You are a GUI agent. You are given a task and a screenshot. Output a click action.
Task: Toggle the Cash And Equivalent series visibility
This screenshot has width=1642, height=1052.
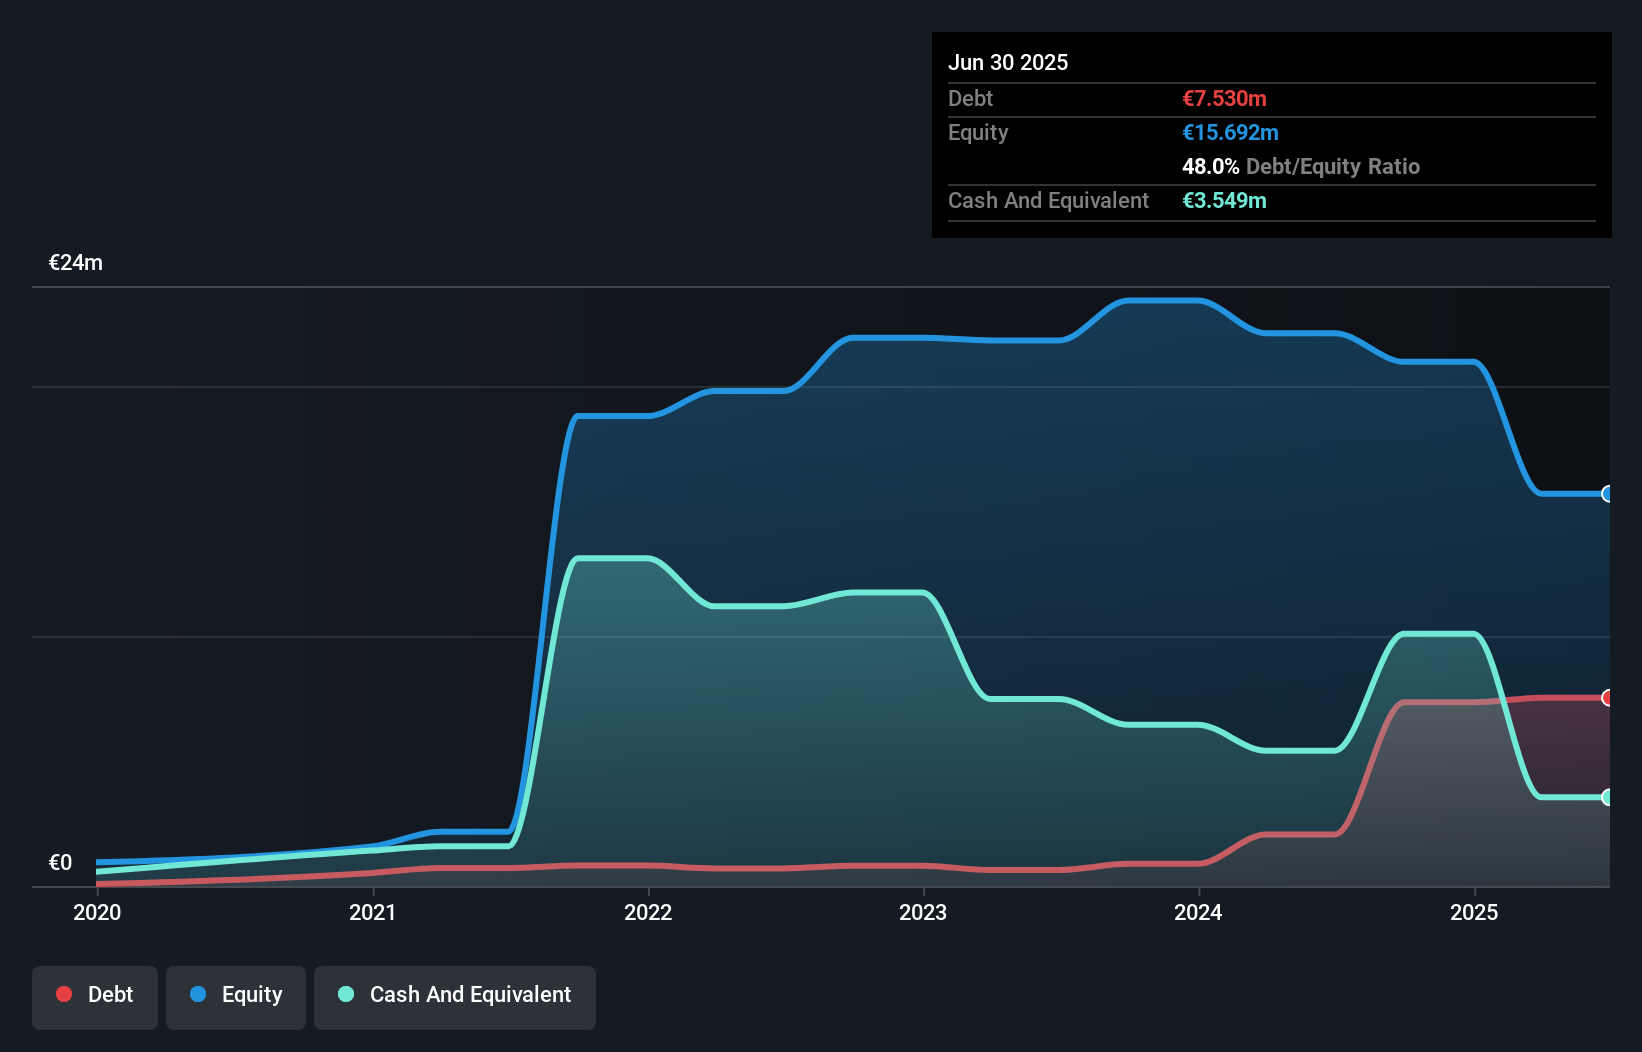(454, 996)
